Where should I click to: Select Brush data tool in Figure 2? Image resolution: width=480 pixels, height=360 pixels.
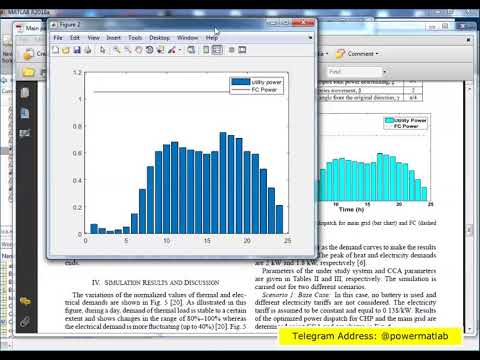(172, 50)
